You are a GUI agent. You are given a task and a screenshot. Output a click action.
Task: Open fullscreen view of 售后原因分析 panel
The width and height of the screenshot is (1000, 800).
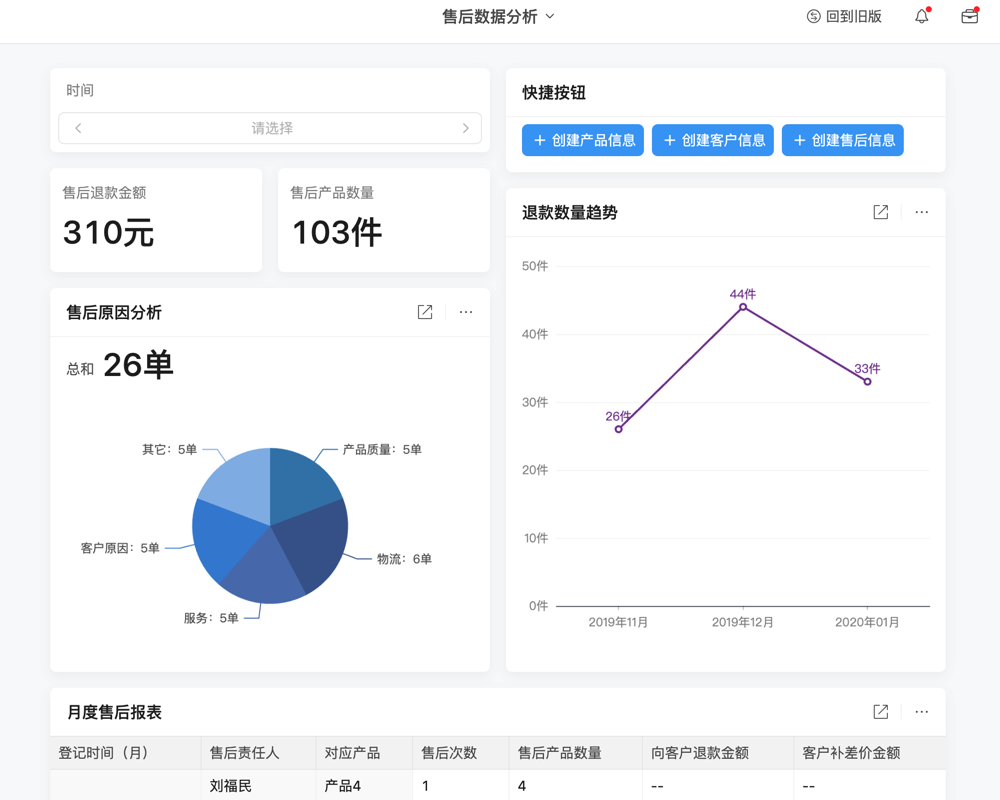tap(424, 312)
